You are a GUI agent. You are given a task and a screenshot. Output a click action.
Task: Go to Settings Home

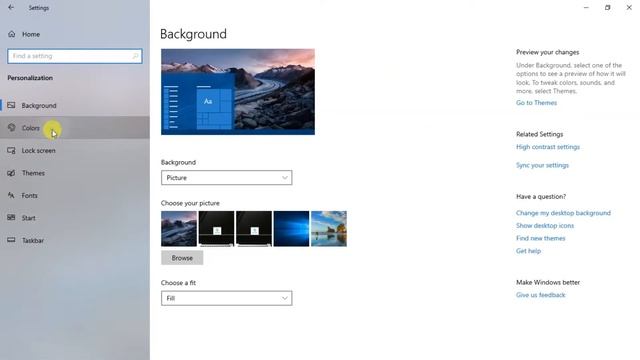[75, 34]
